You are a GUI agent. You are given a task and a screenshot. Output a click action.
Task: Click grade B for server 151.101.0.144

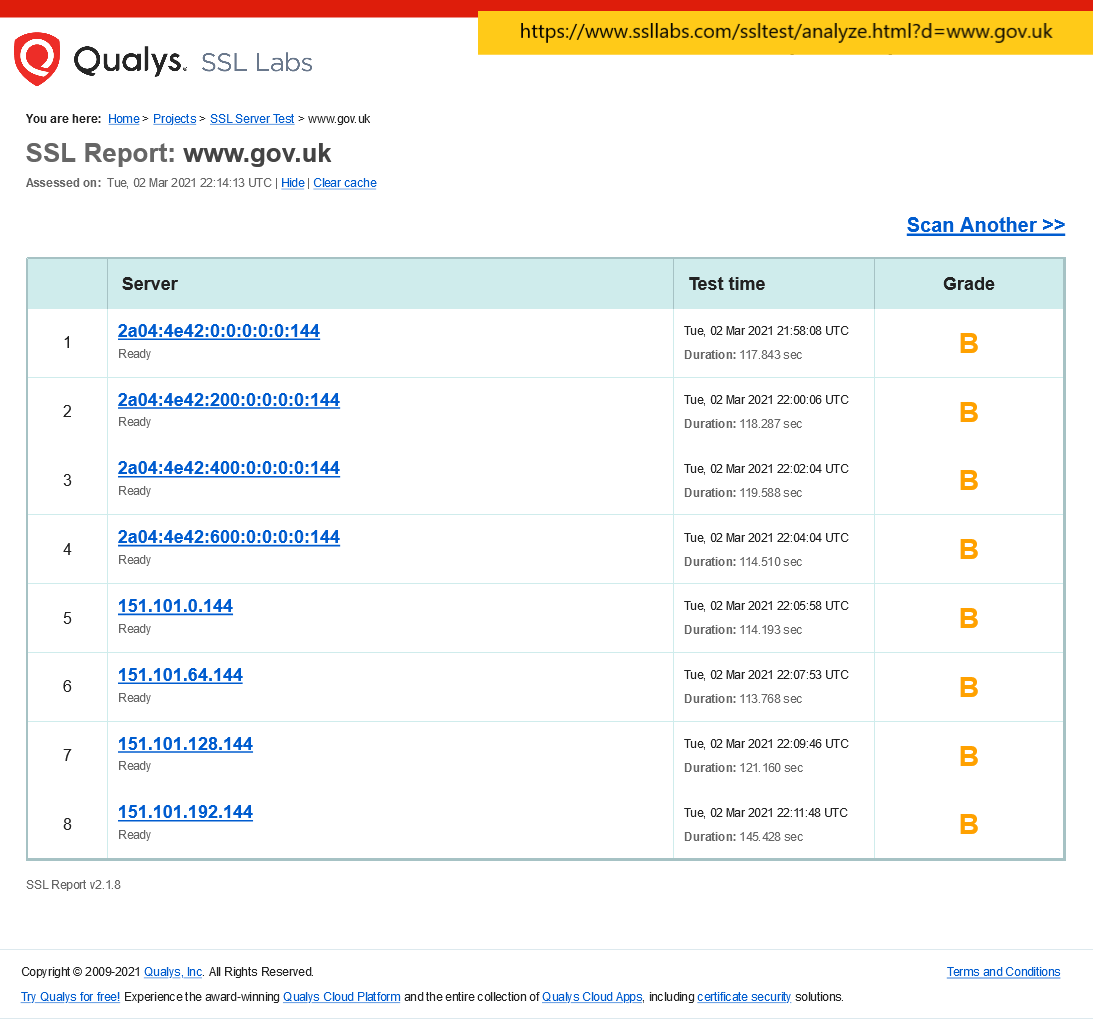pyautogui.click(x=969, y=618)
